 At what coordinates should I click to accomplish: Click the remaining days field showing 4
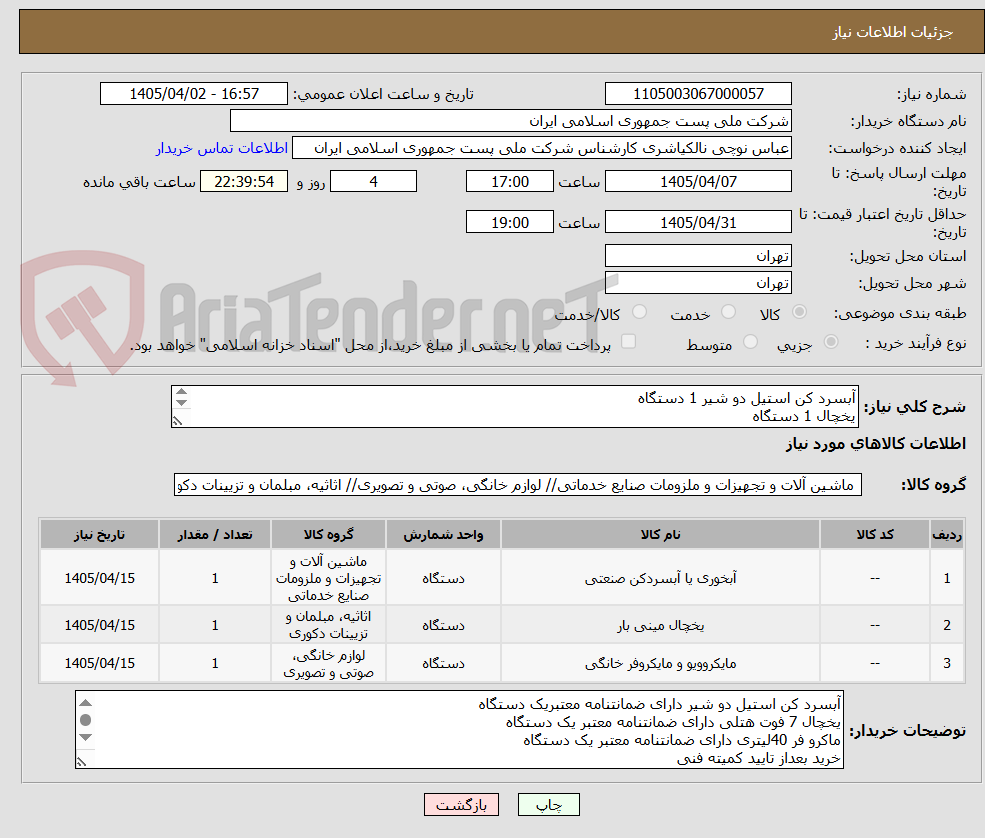tap(373, 182)
